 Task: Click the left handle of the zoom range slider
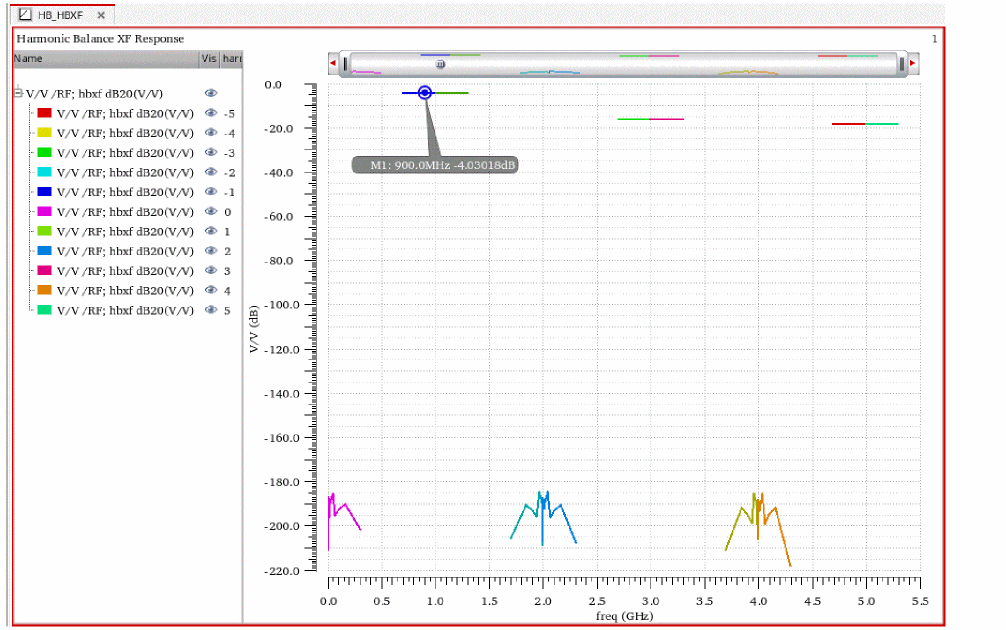(345, 65)
